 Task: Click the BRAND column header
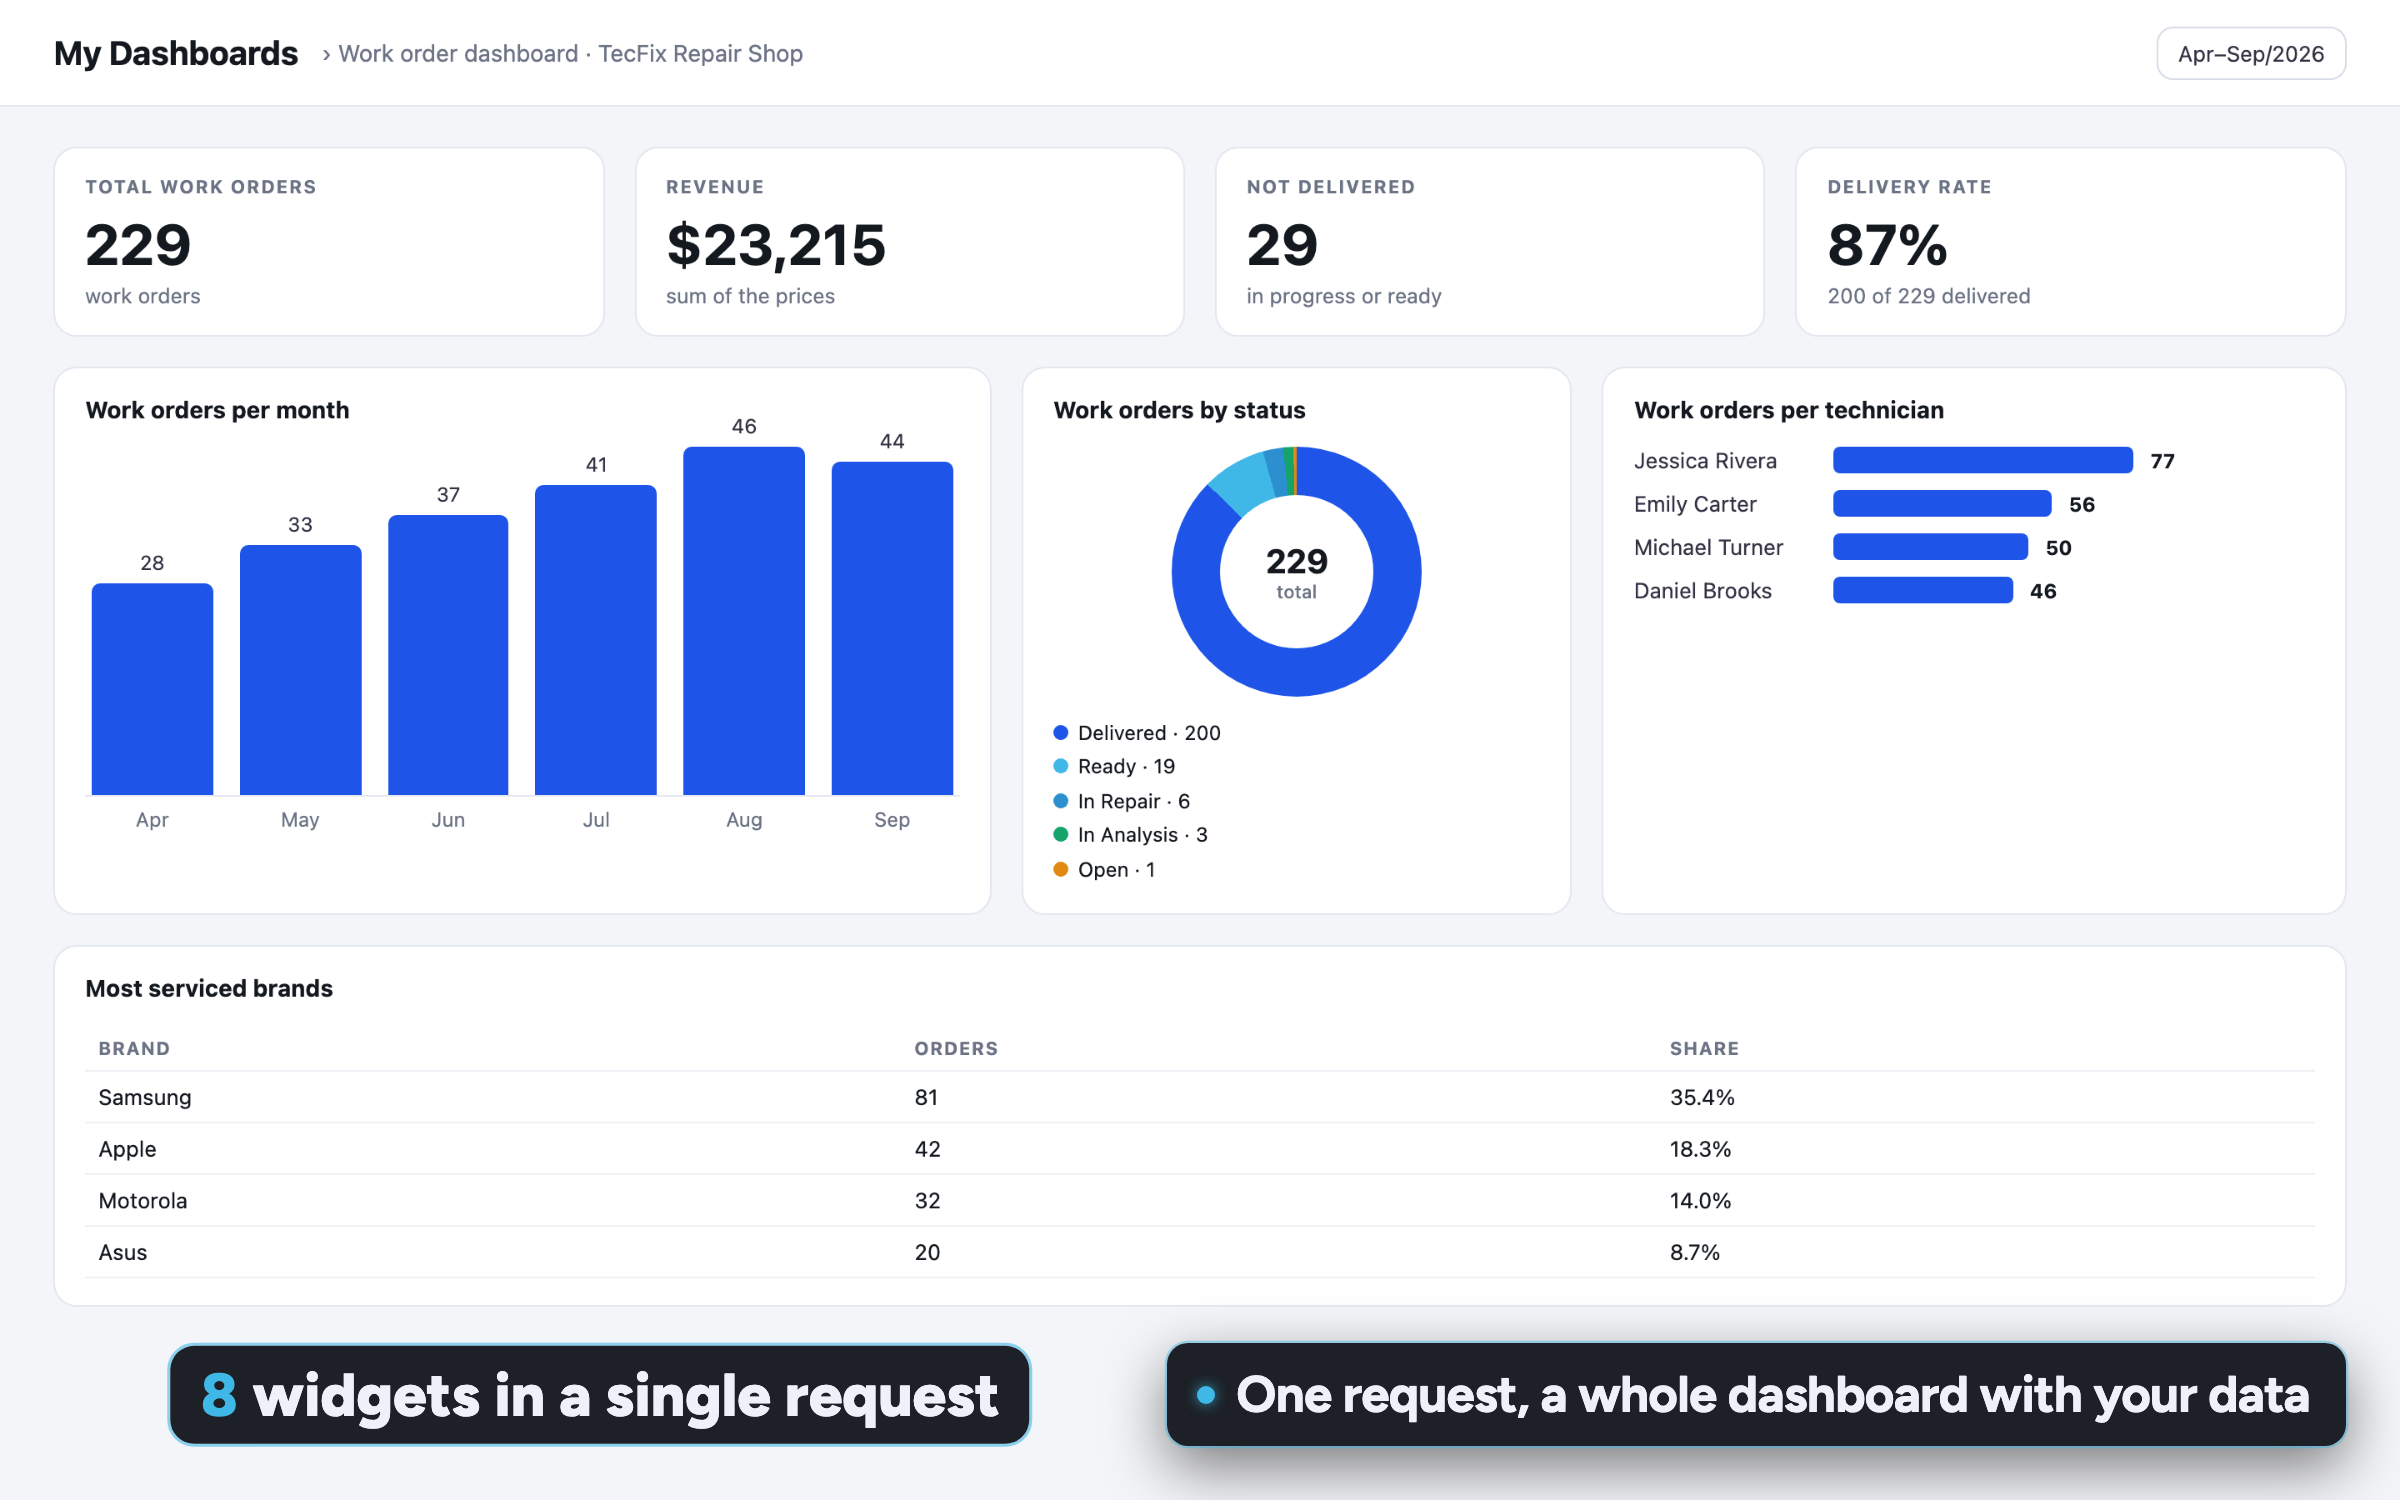pos(134,1048)
